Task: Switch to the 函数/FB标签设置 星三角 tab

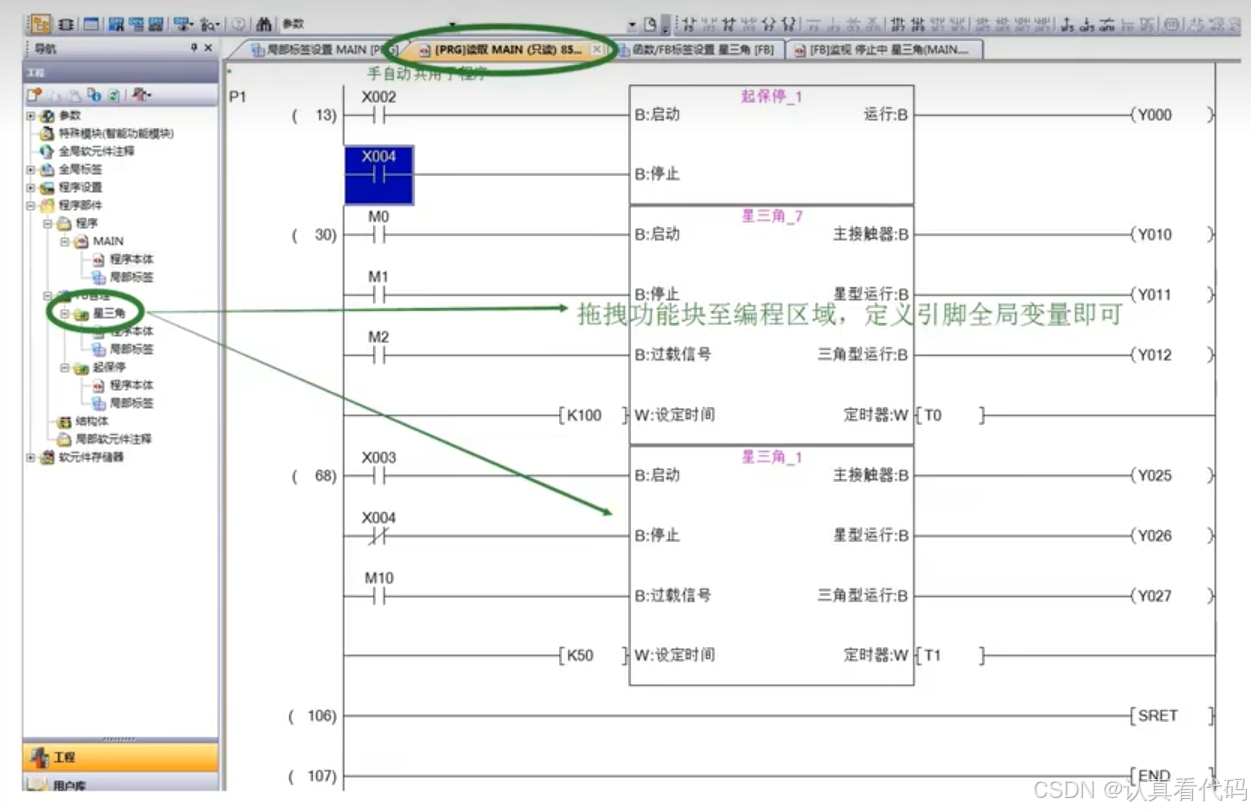Action: [700, 48]
